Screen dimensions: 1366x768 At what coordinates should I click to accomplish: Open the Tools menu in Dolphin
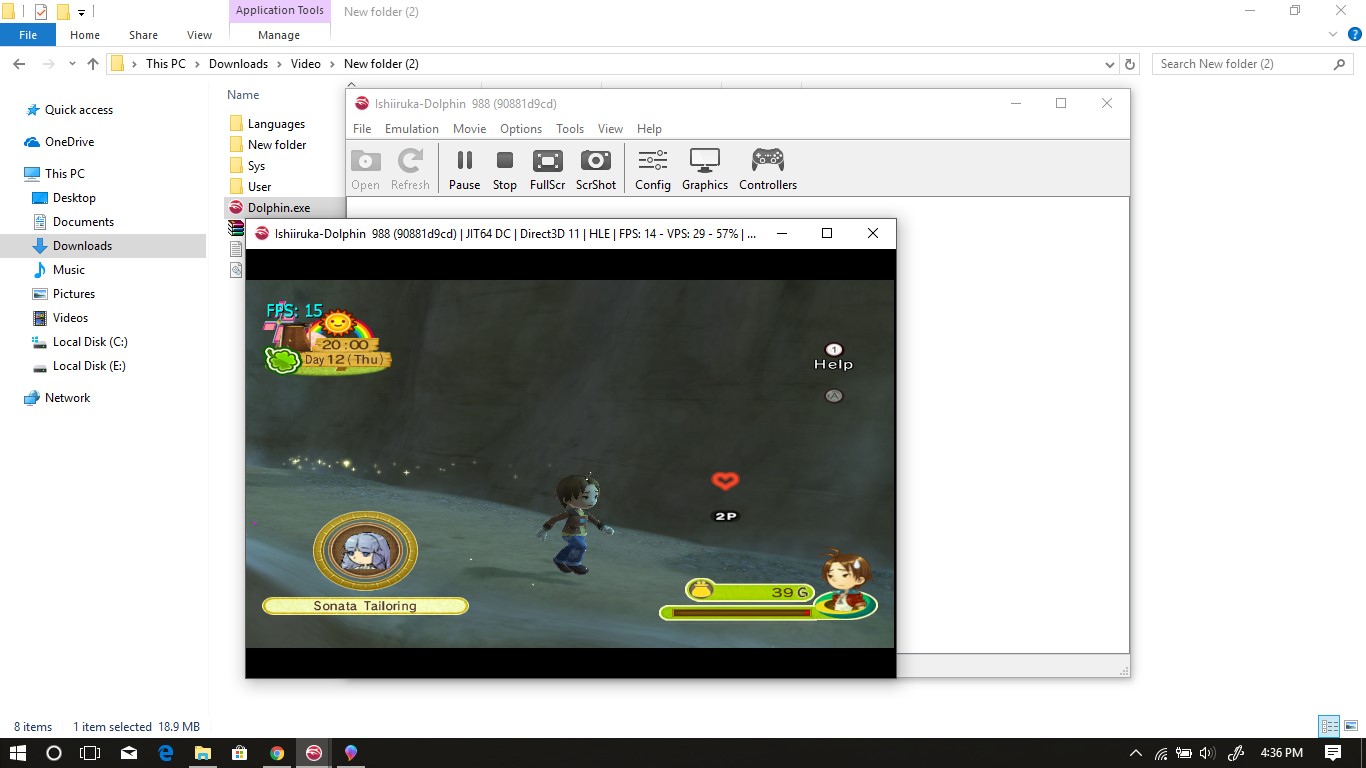(570, 129)
